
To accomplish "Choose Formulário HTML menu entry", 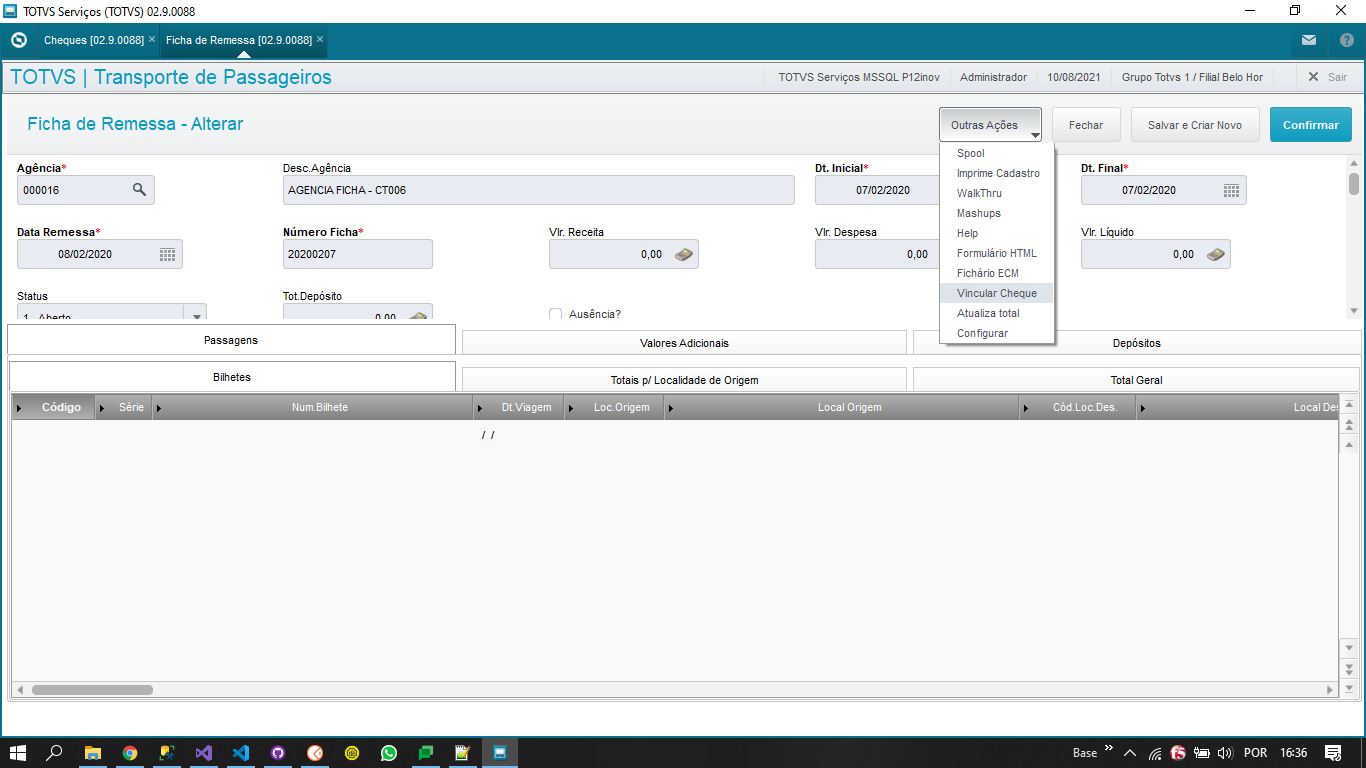I will pos(997,253).
